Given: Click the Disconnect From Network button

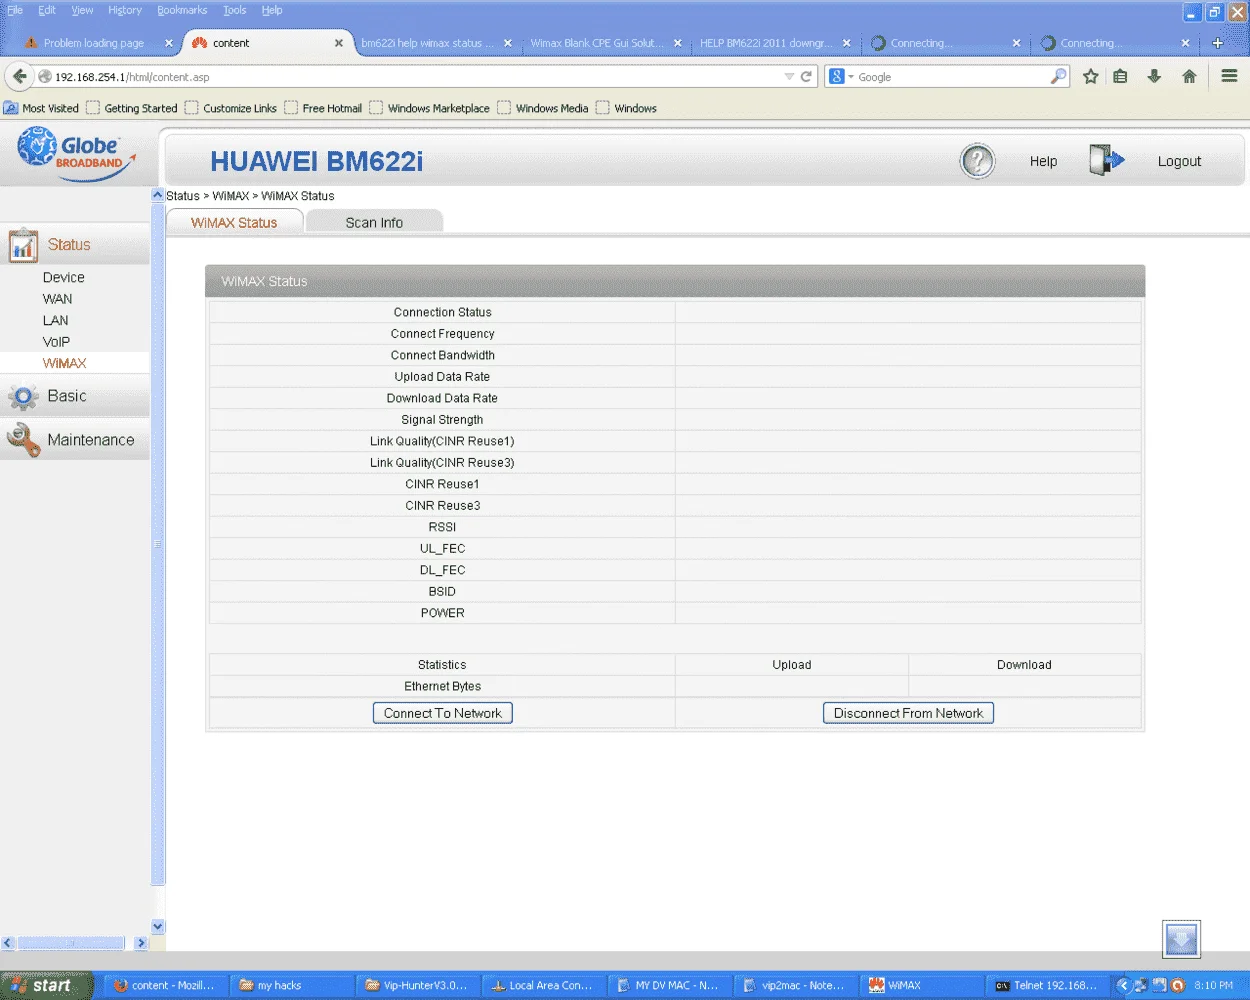Looking at the screenshot, I should point(908,713).
